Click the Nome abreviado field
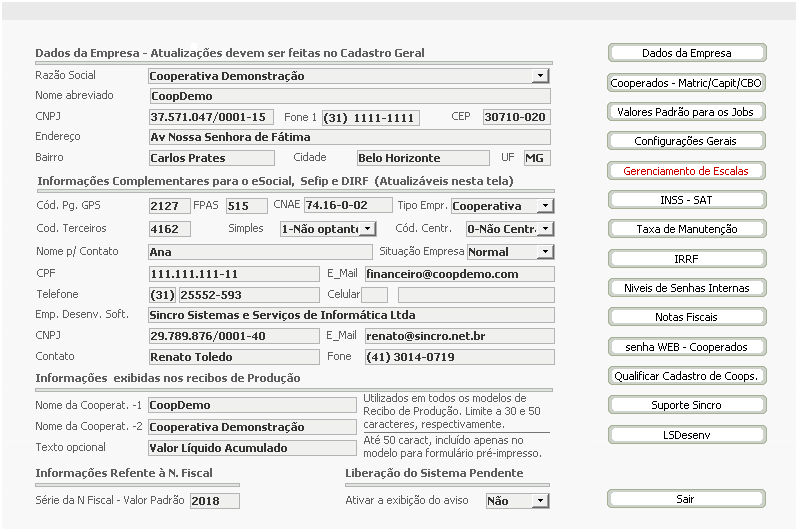 coord(350,96)
